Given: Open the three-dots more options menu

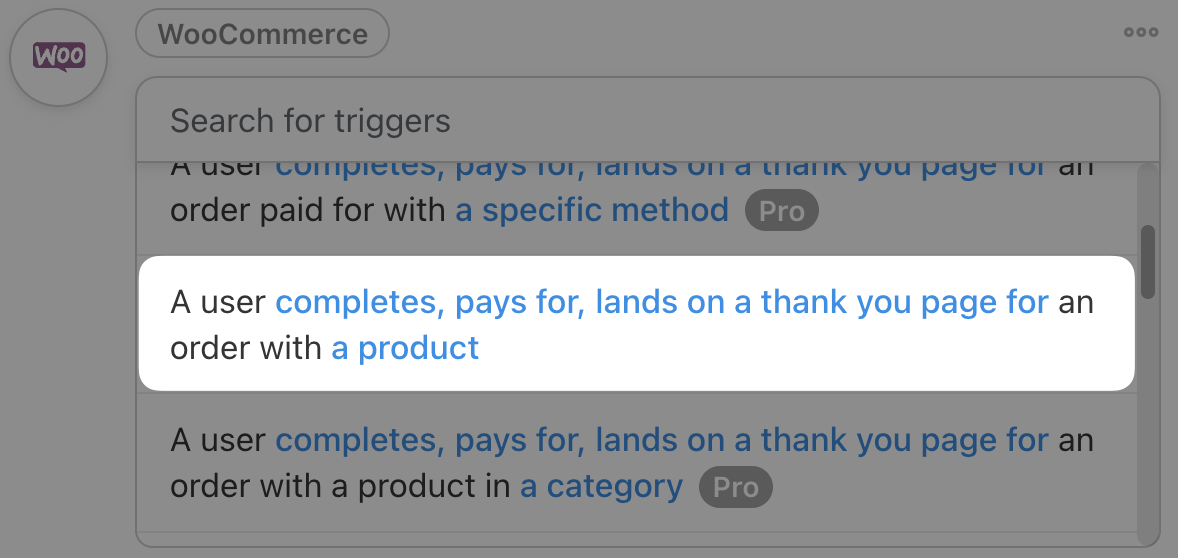Looking at the screenshot, I should 1141,32.
